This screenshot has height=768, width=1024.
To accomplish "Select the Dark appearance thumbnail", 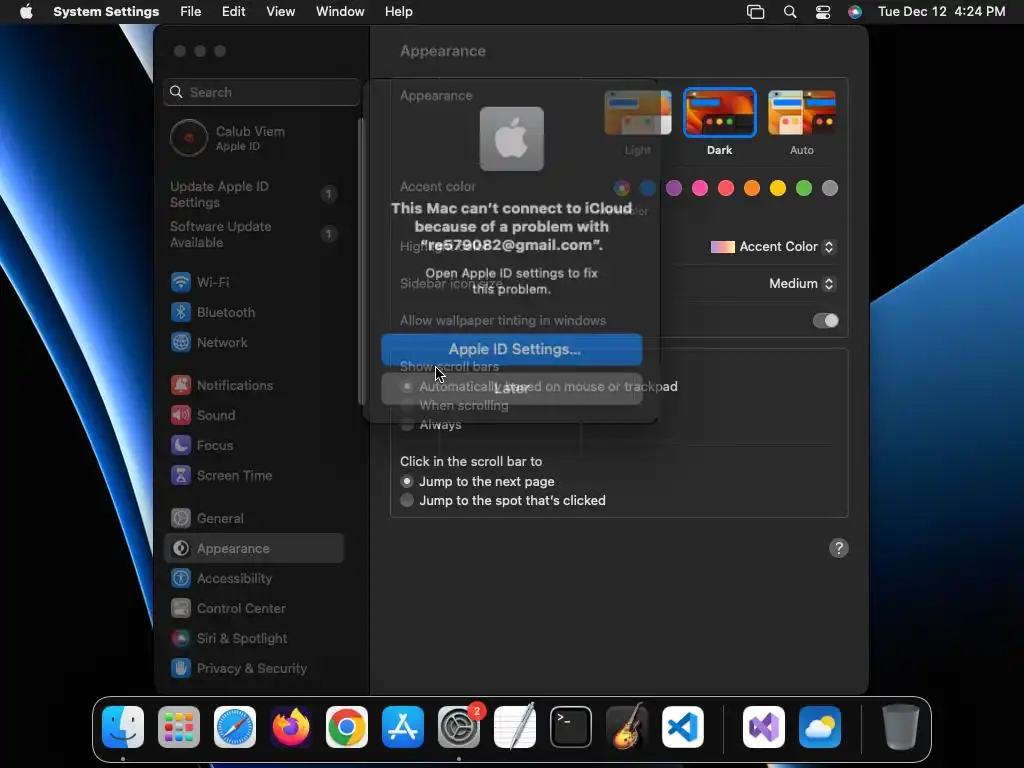I will [x=720, y=112].
